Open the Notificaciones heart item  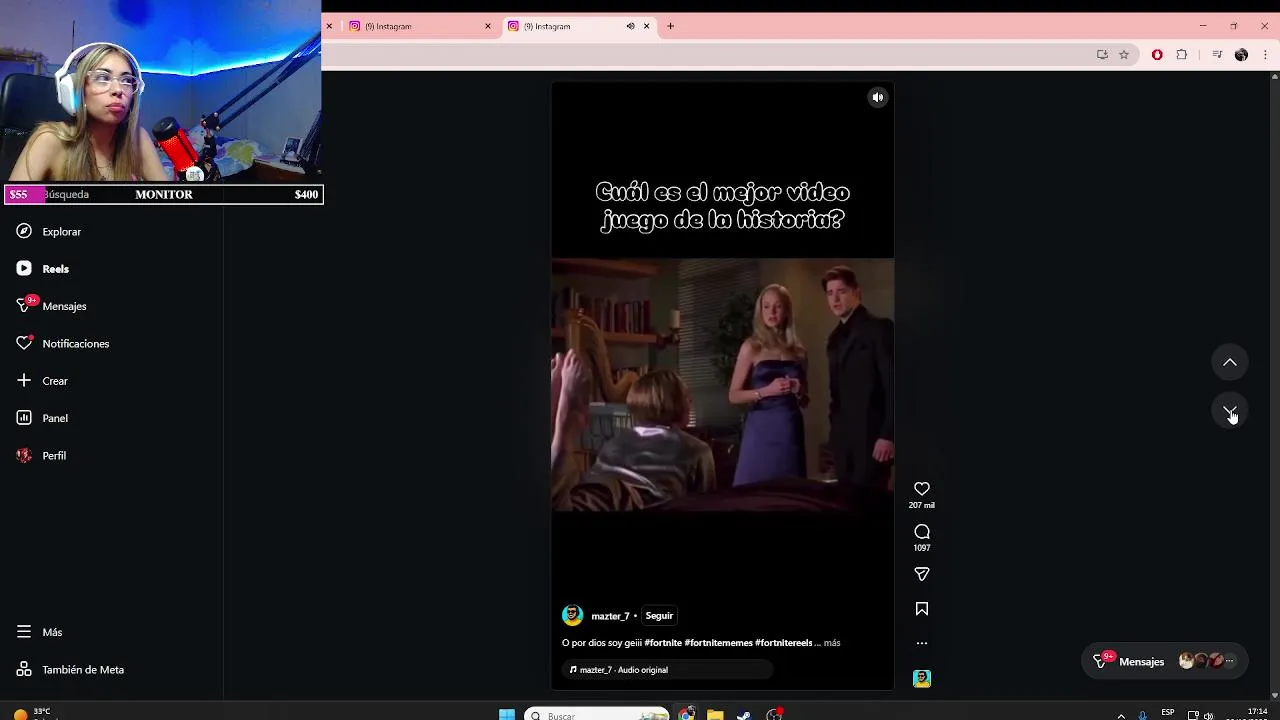(62, 343)
